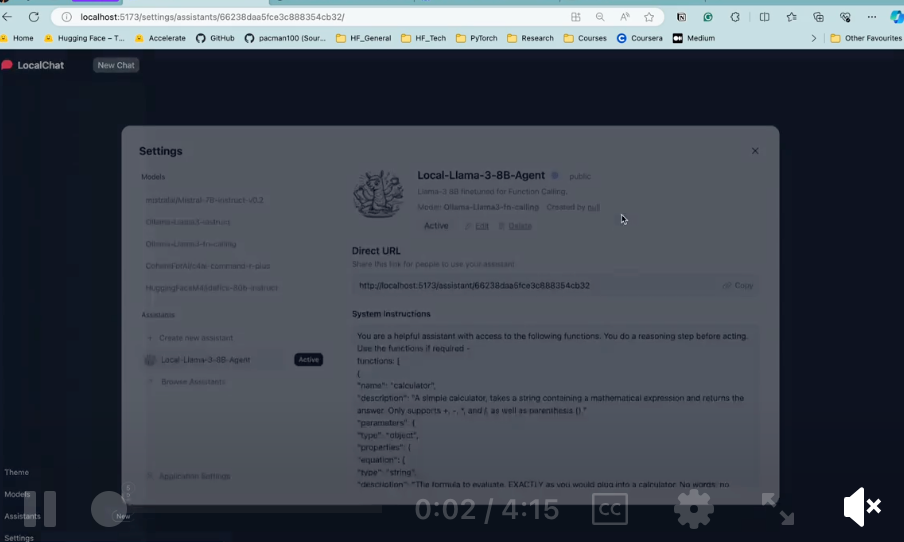
Task: Open the Grammarly extension icon
Action: pos(708,17)
